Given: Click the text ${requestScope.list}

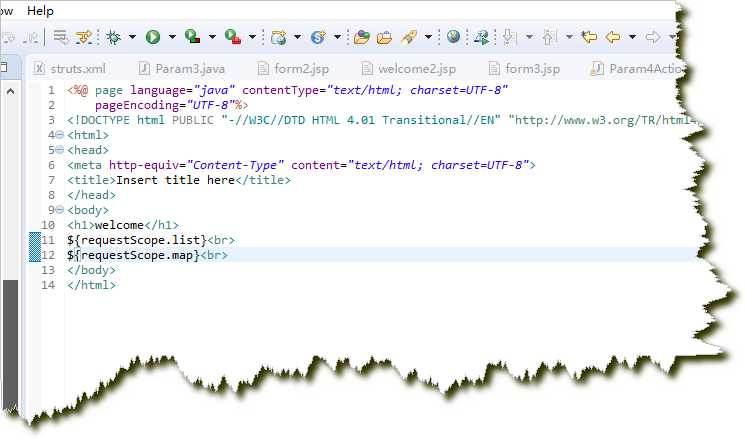Looking at the screenshot, I should pos(137,240).
